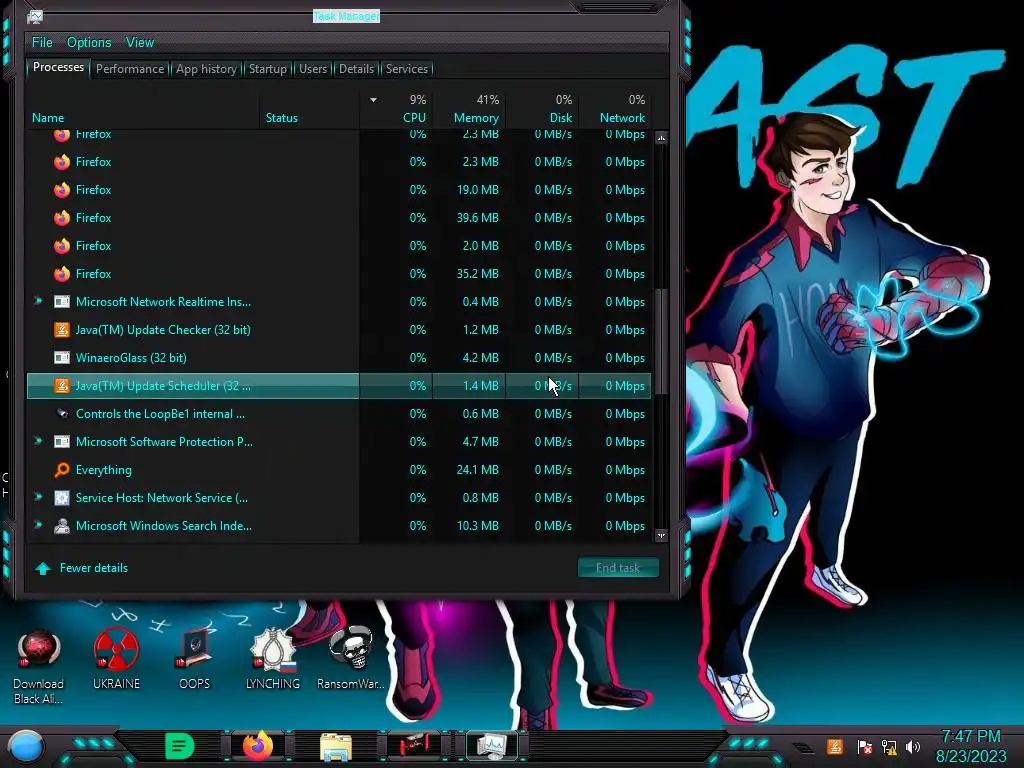Screen dimensions: 1024x768
Task: Click the End task button
Action: point(618,568)
